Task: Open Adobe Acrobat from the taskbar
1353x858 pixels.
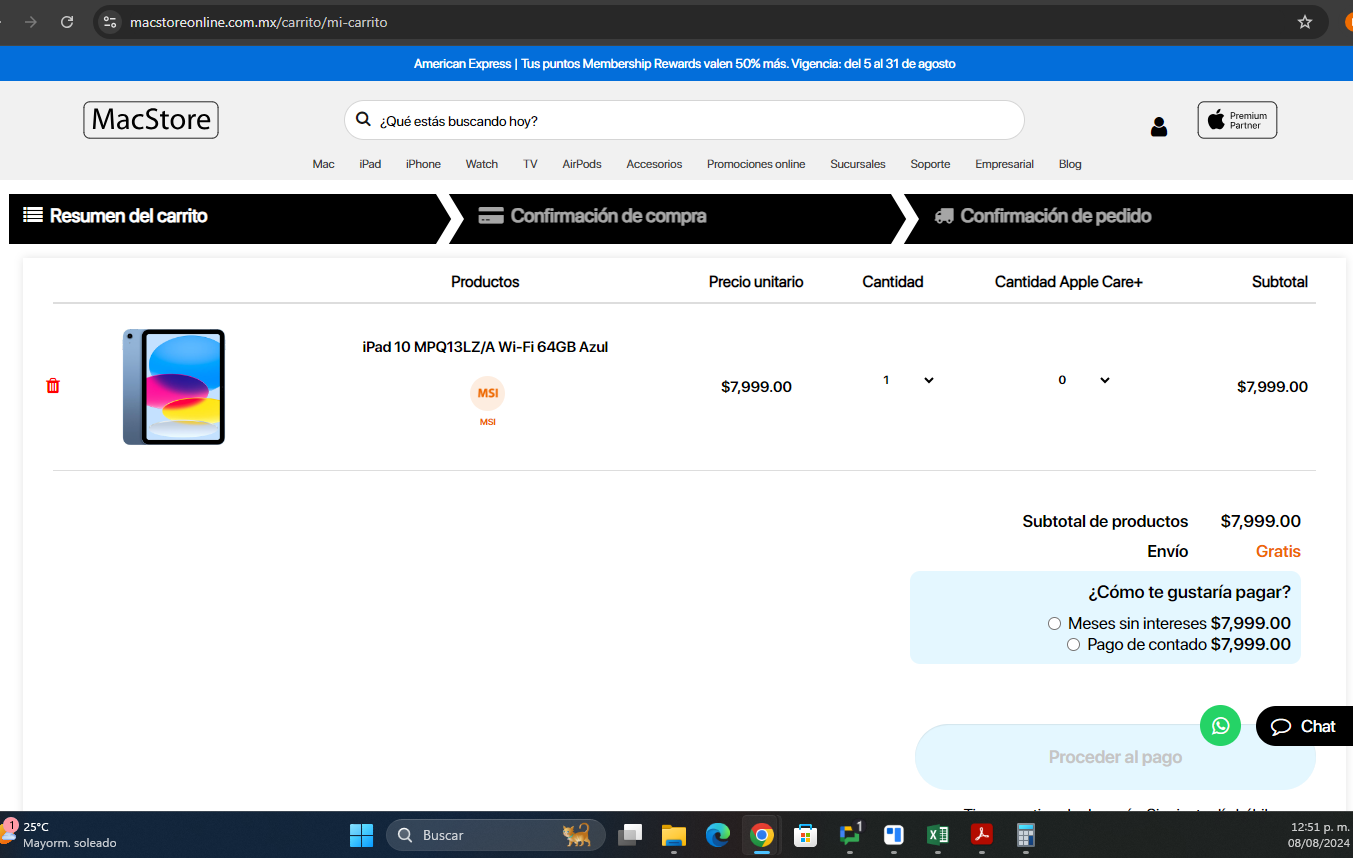Action: pyautogui.click(x=982, y=835)
